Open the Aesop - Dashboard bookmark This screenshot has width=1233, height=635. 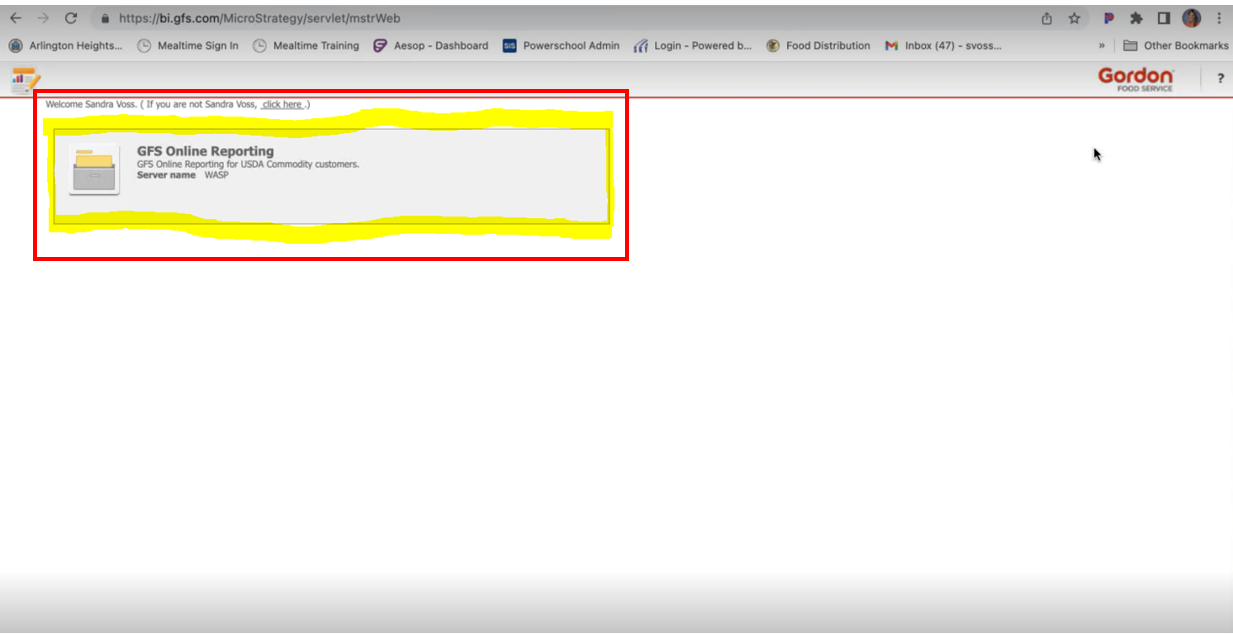[431, 46]
